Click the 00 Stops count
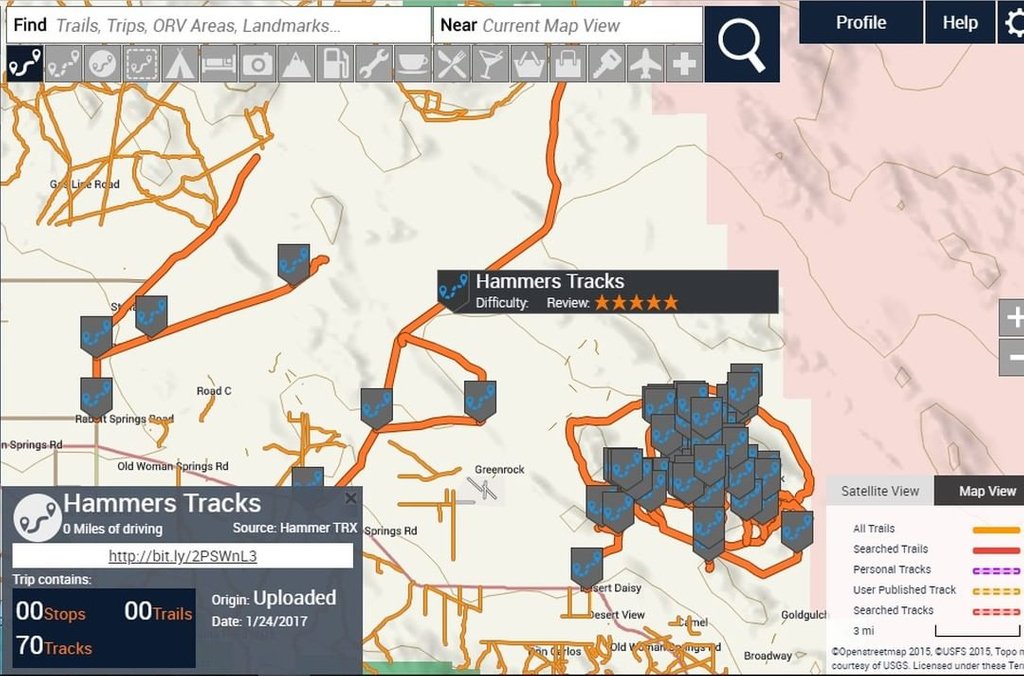The image size is (1024, 676). pyautogui.click(x=51, y=612)
